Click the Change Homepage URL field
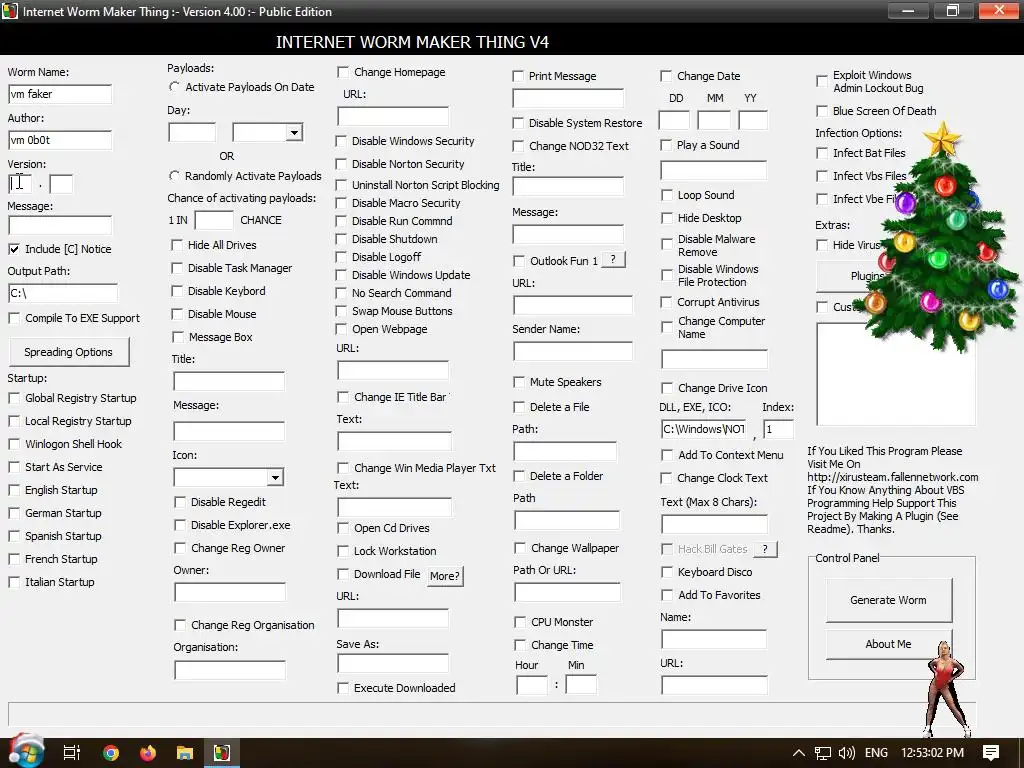The width and height of the screenshot is (1024, 768). 393,116
